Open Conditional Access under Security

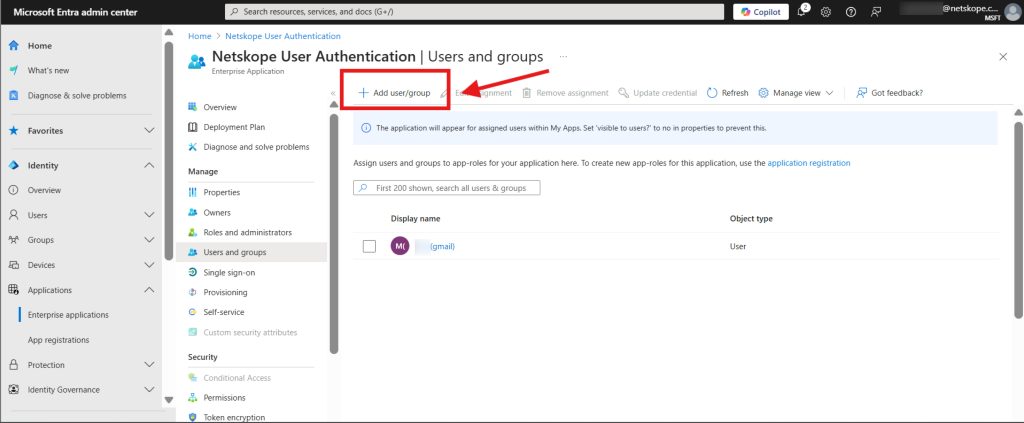point(237,378)
